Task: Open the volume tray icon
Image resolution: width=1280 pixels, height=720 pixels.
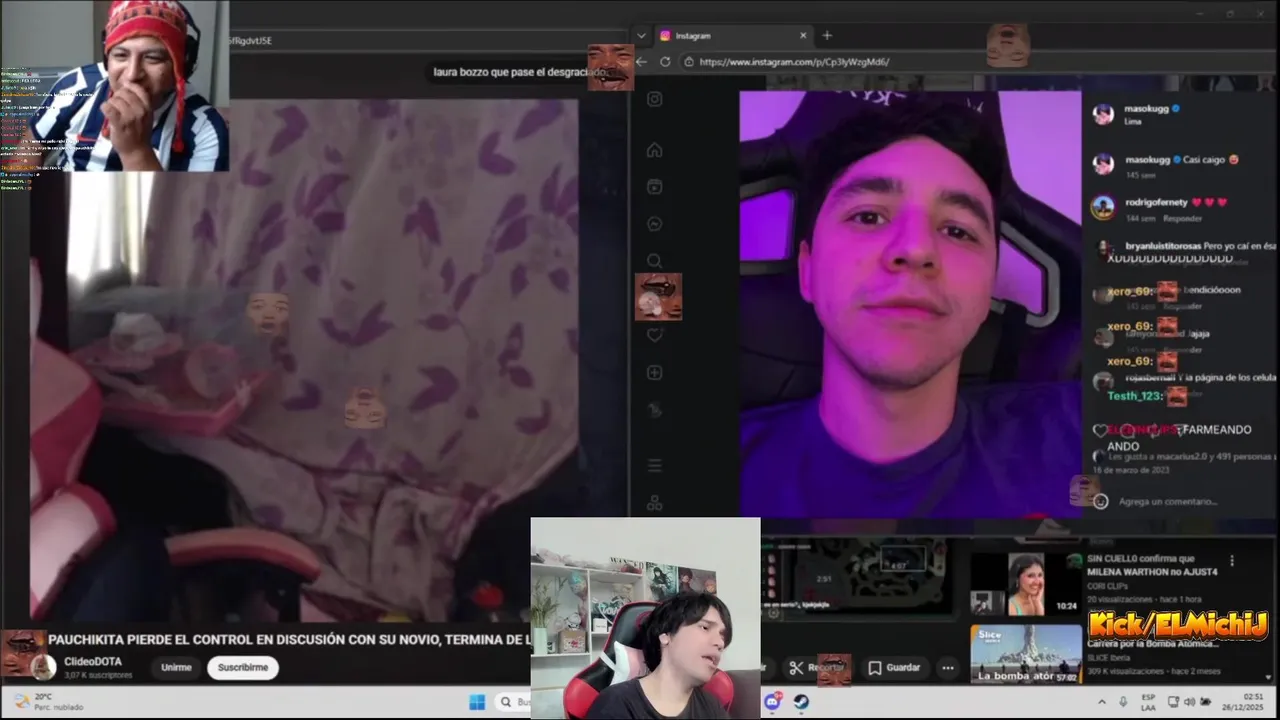Action: point(1188,701)
